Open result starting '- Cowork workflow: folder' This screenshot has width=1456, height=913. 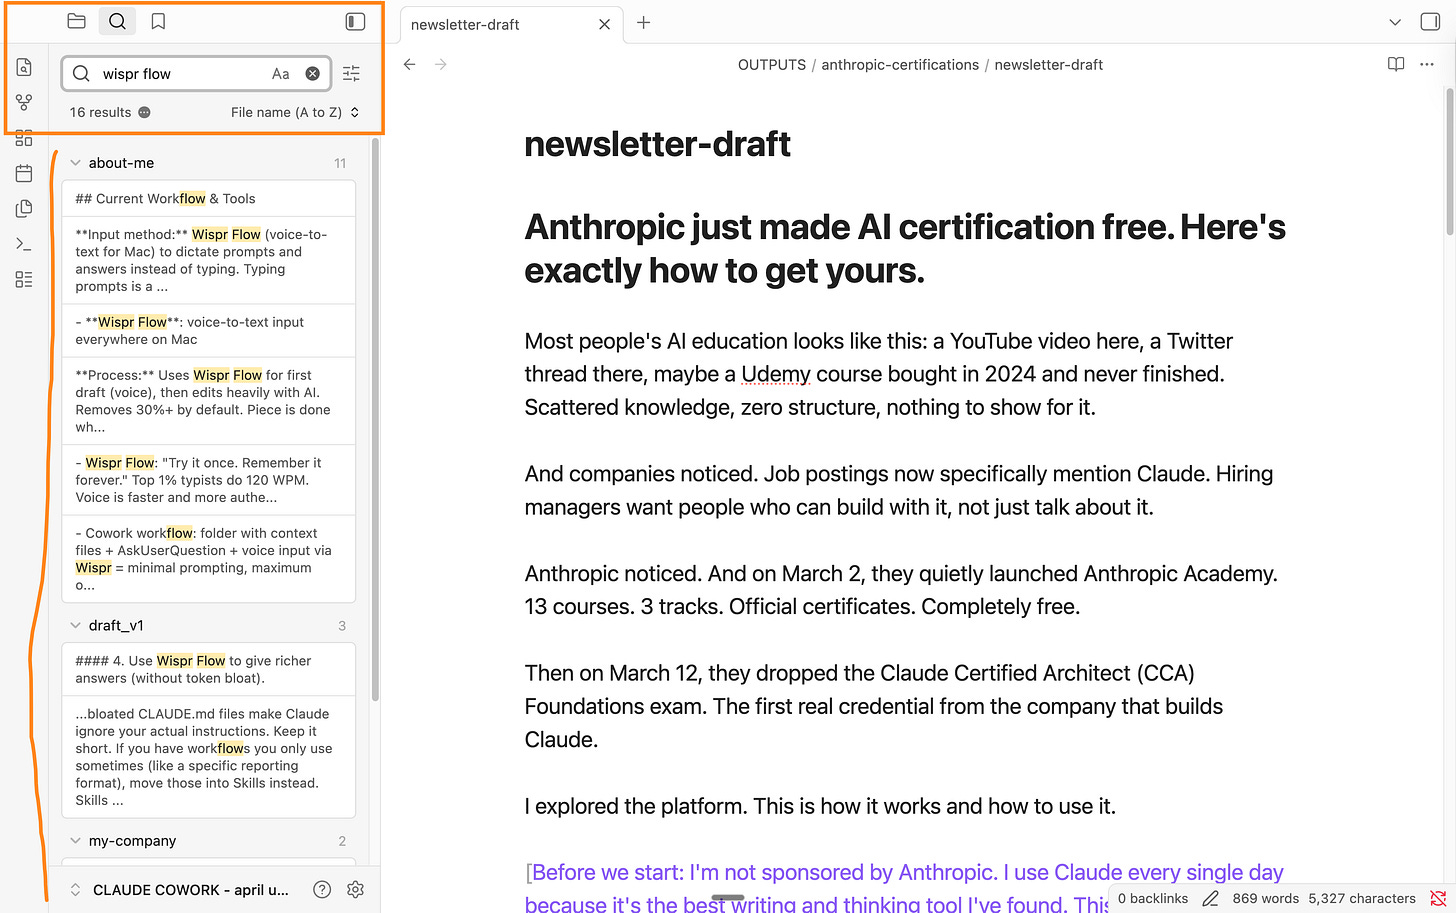[209, 559]
